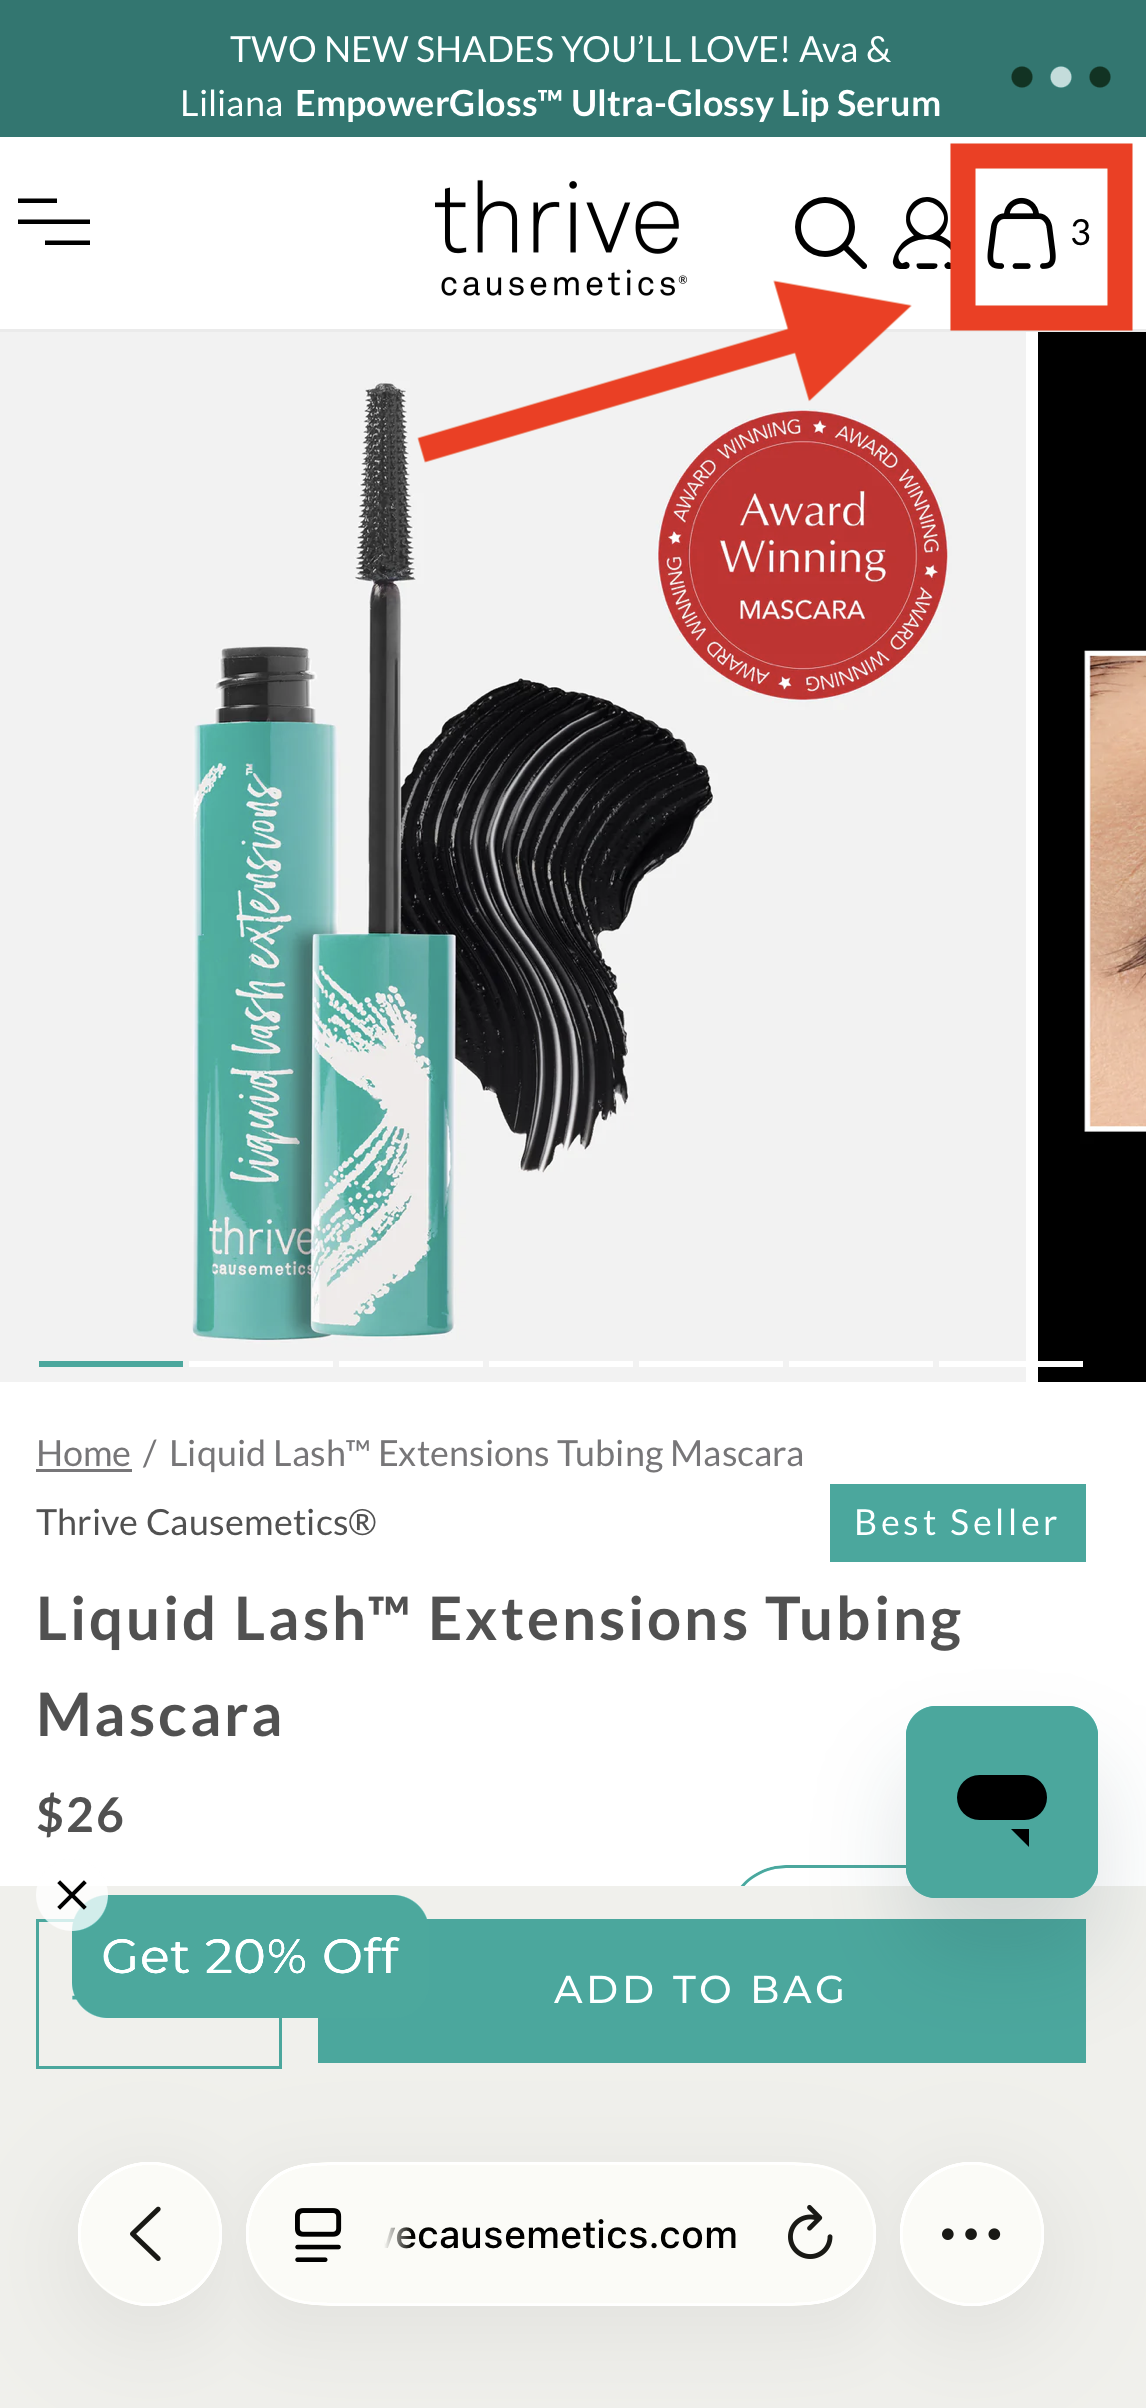Image resolution: width=1146 pixels, height=2408 pixels.
Task: Open the account profile icon
Action: (923, 233)
